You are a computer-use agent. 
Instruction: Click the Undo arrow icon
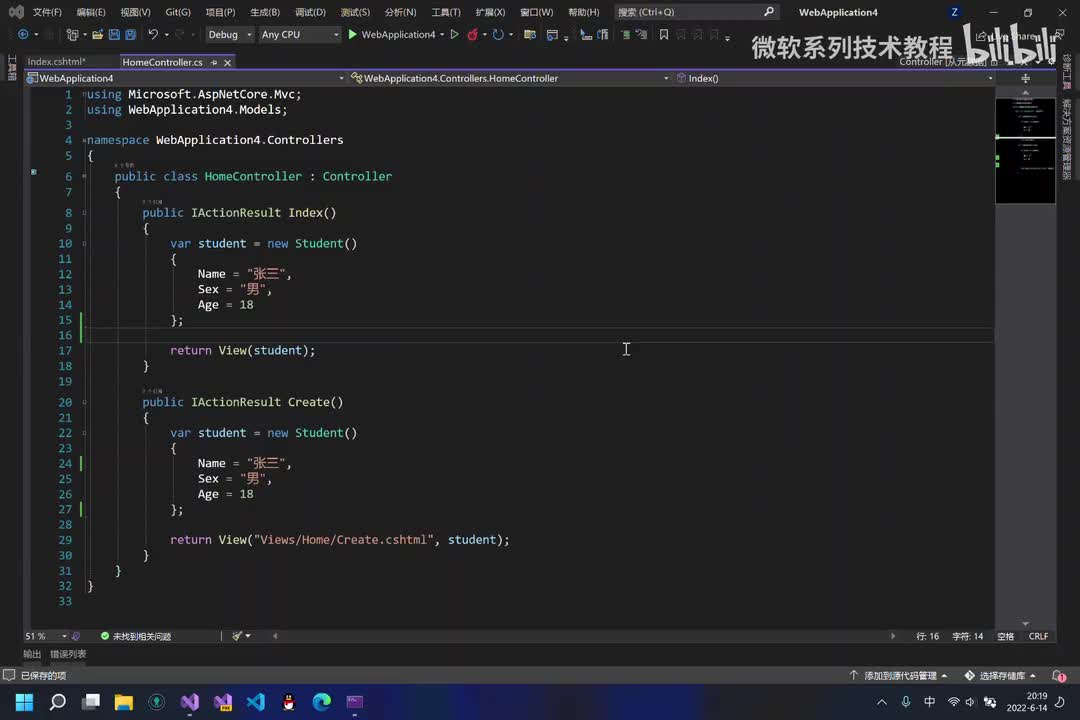153,34
